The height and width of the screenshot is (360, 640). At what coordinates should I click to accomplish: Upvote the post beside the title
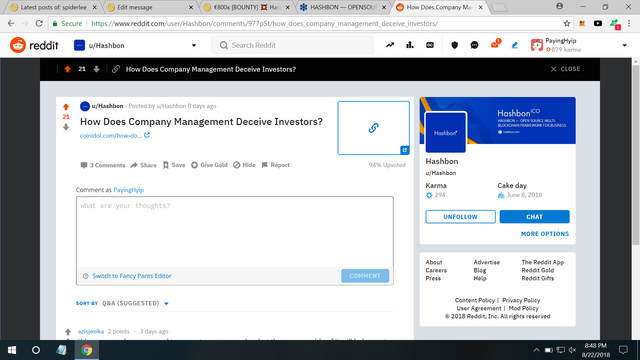point(66,107)
